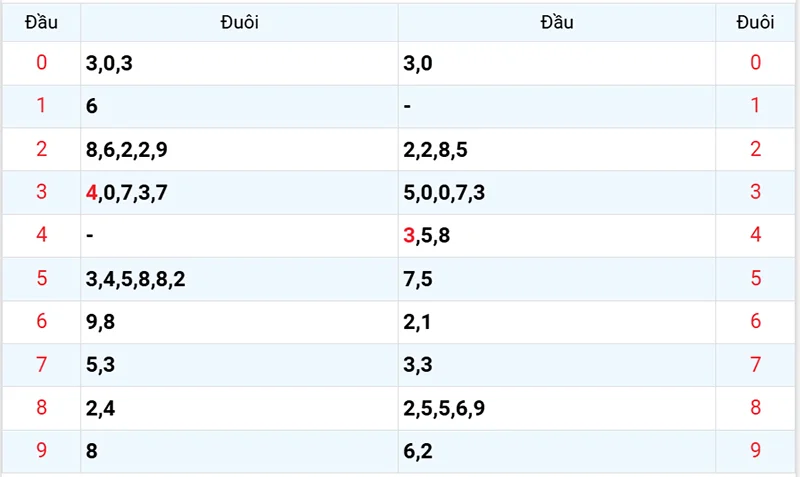Select the 3,3 cell

coord(418,365)
